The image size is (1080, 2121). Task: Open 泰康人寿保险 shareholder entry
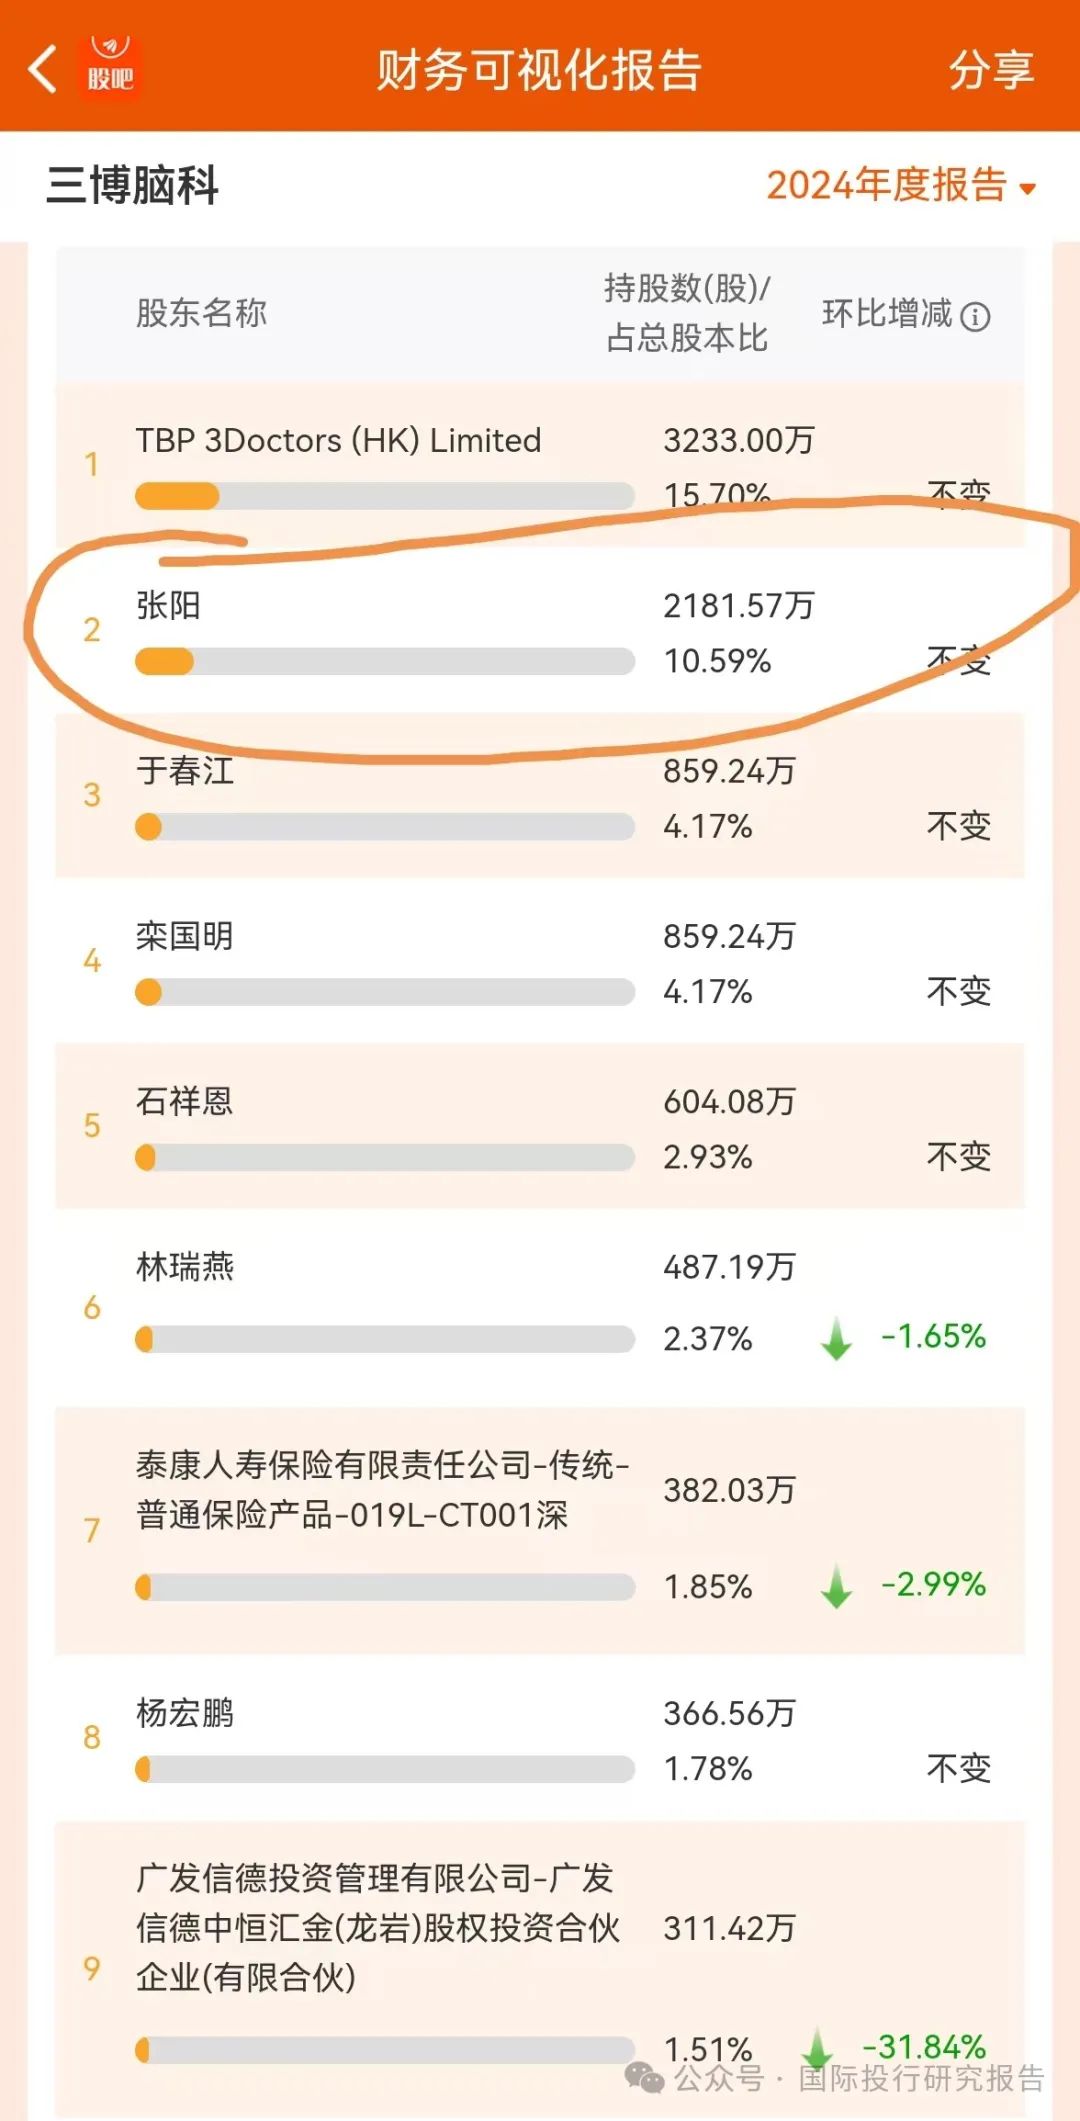pos(382,1490)
